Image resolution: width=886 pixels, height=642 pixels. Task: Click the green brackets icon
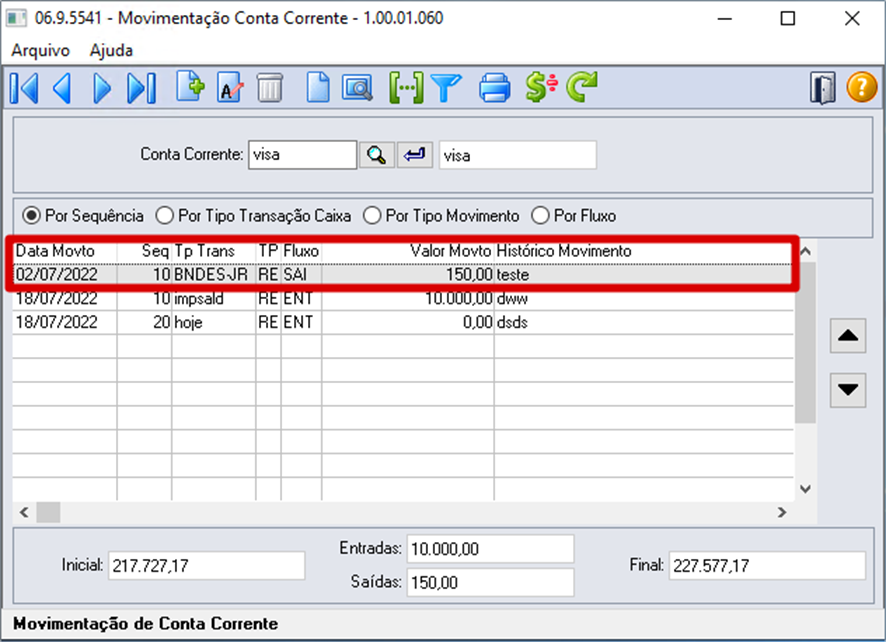click(406, 88)
